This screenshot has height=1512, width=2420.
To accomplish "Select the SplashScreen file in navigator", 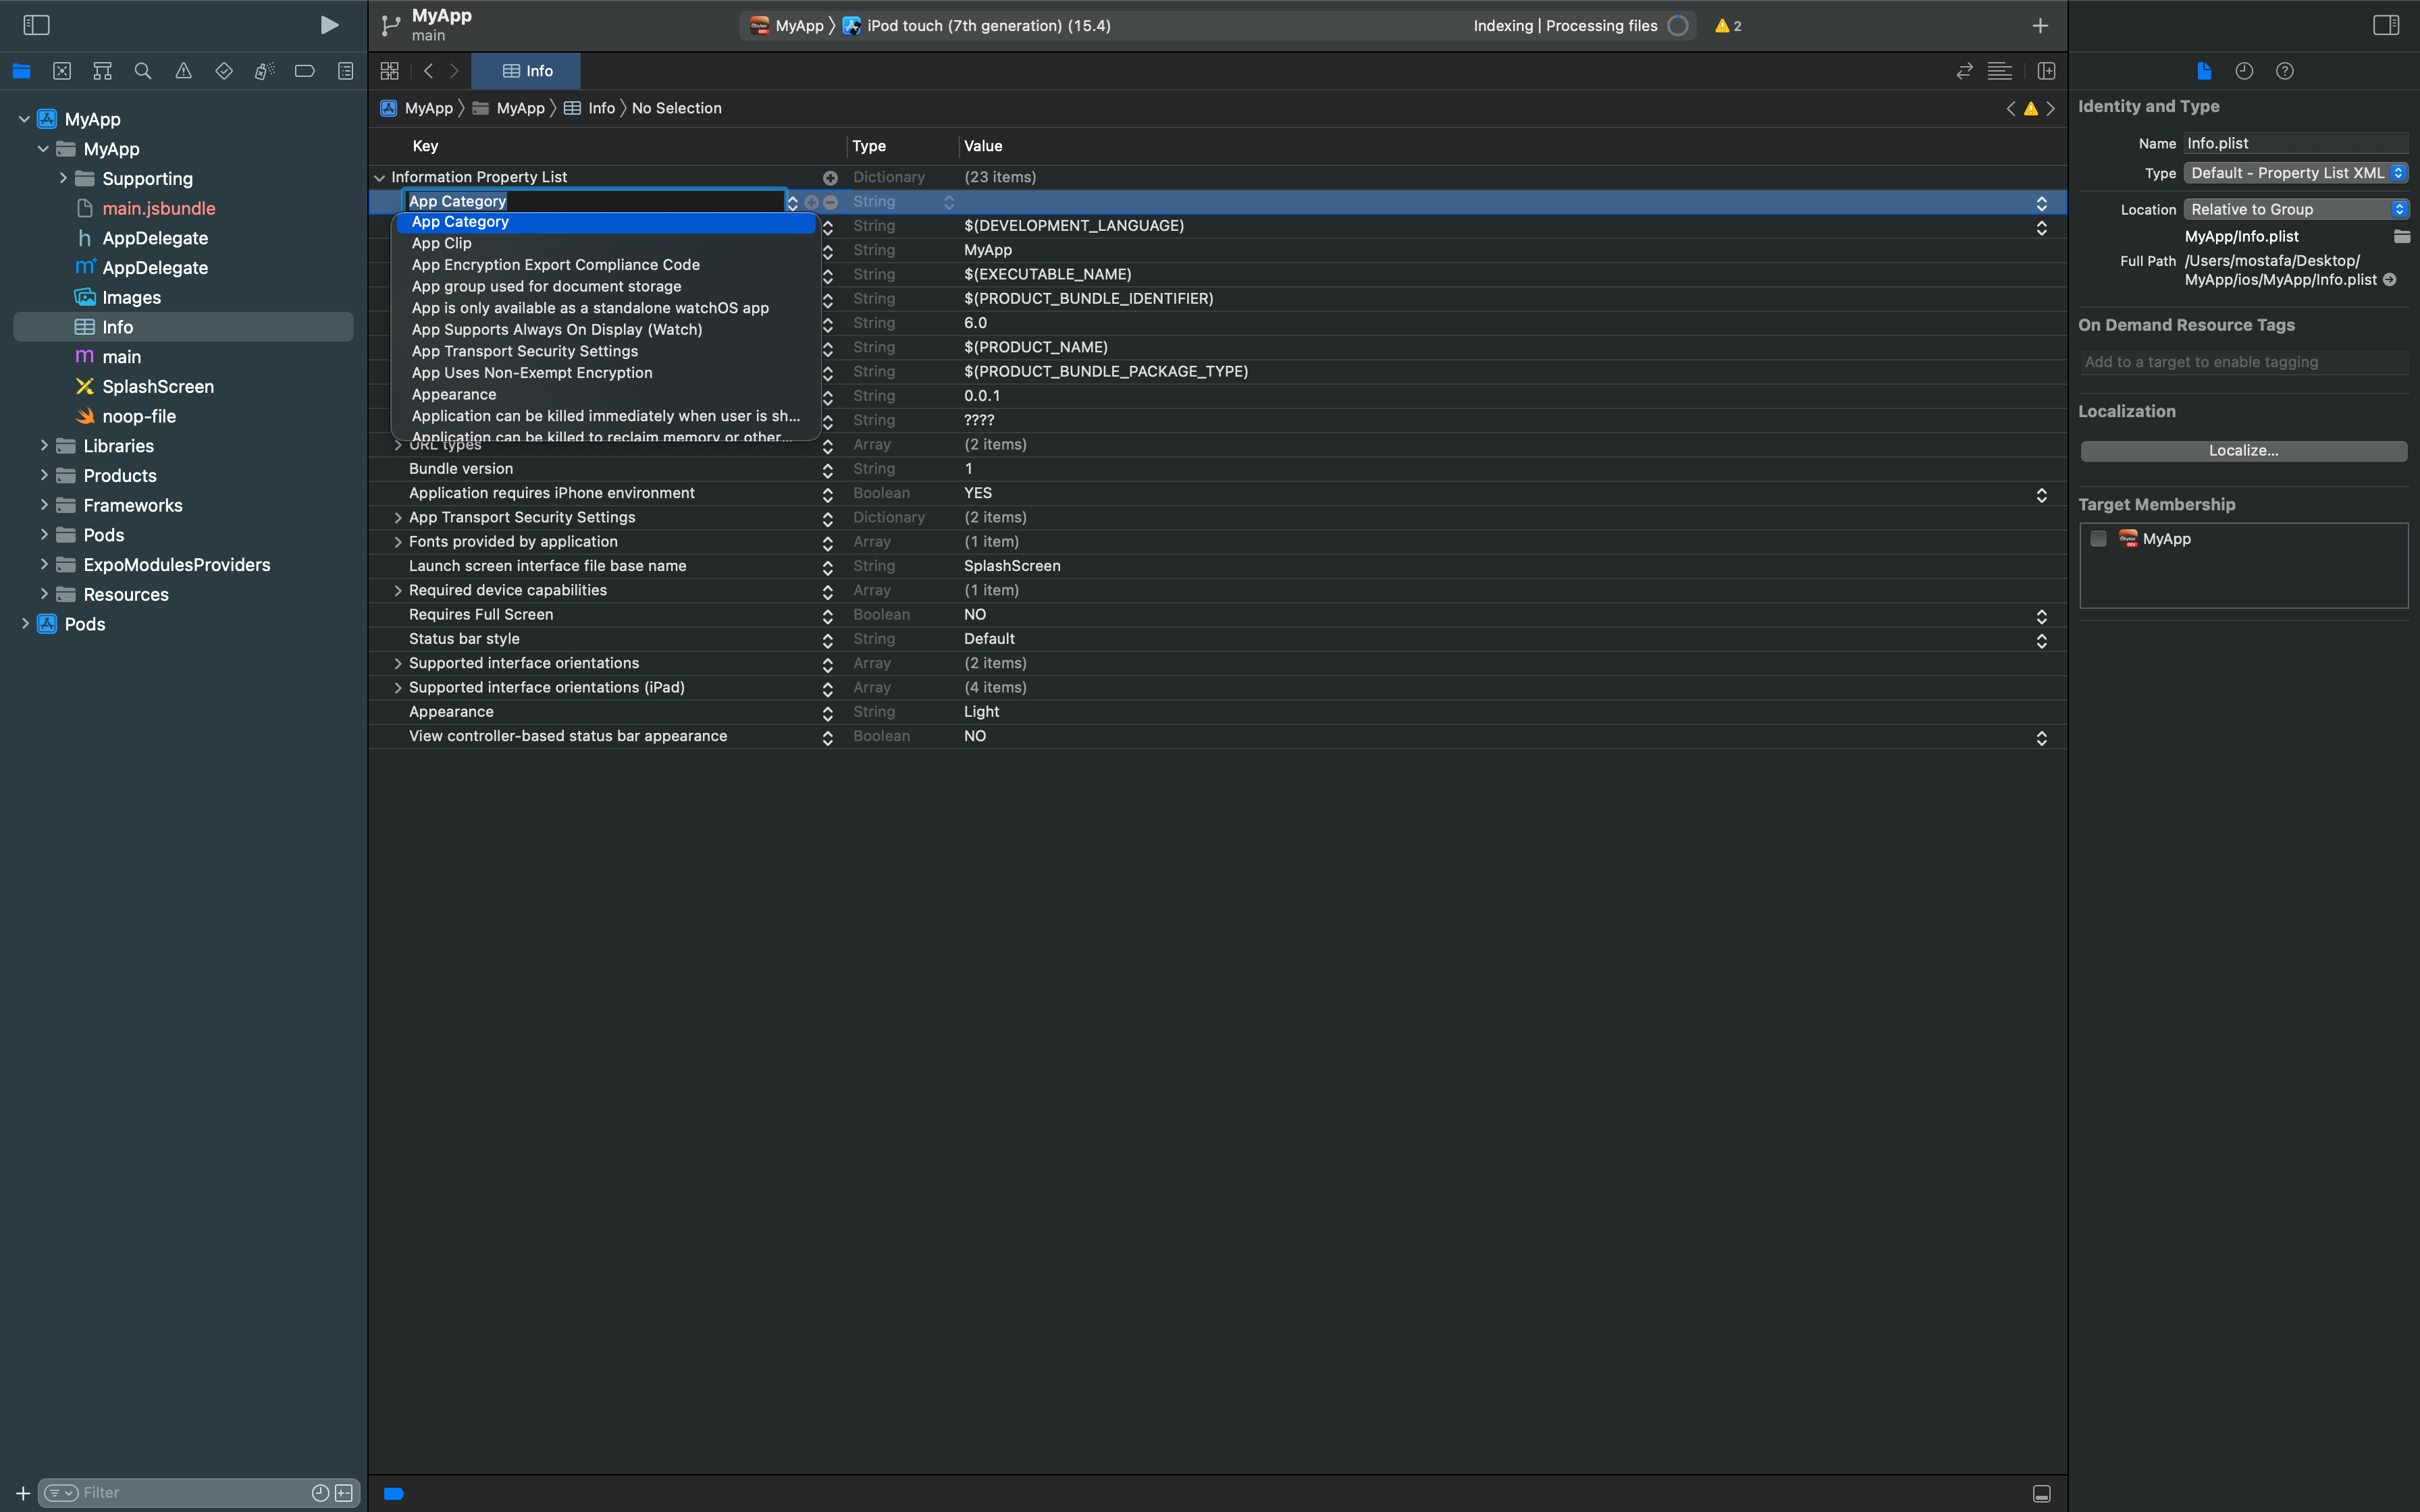I will (x=158, y=386).
